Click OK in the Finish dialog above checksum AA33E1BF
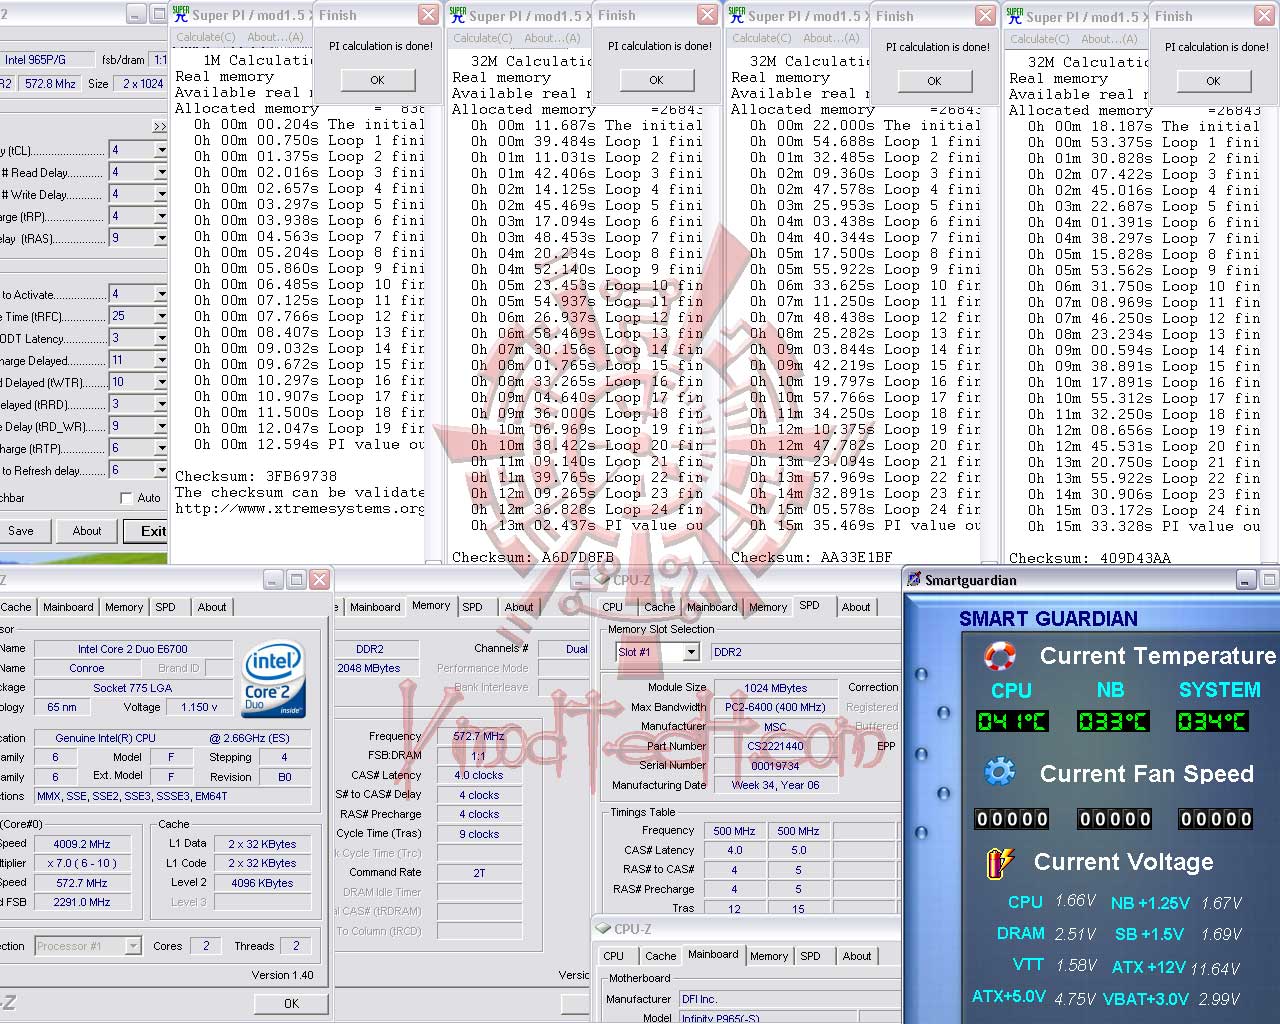The width and height of the screenshot is (1280, 1024). coord(934,81)
